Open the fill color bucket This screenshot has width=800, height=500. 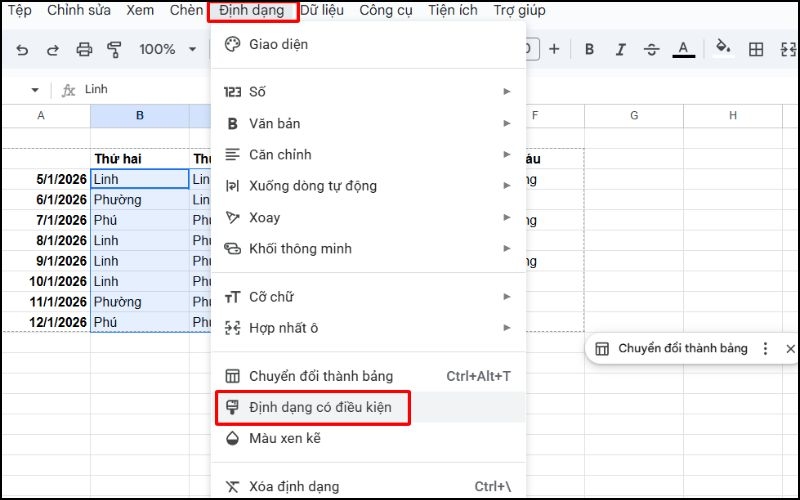723,47
